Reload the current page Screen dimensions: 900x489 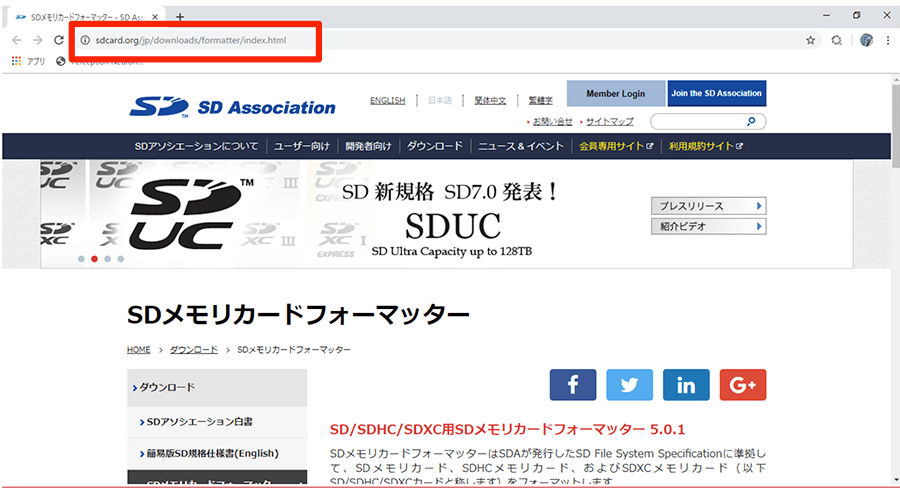point(59,40)
